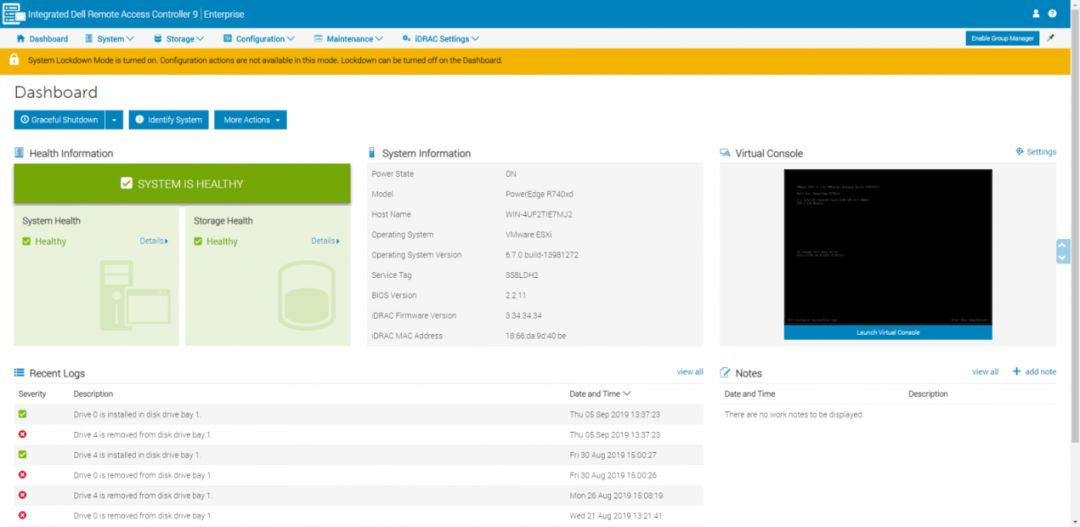Image resolution: width=1080 pixels, height=527 pixels.
Task: Click the Identify System button
Action: (x=169, y=120)
